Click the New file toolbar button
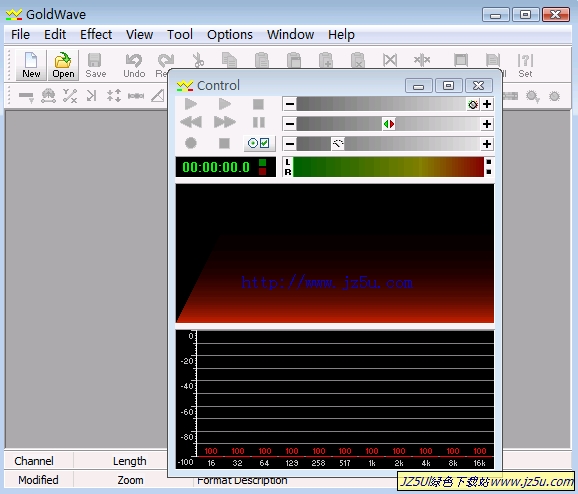578x494 pixels. (x=31, y=65)
